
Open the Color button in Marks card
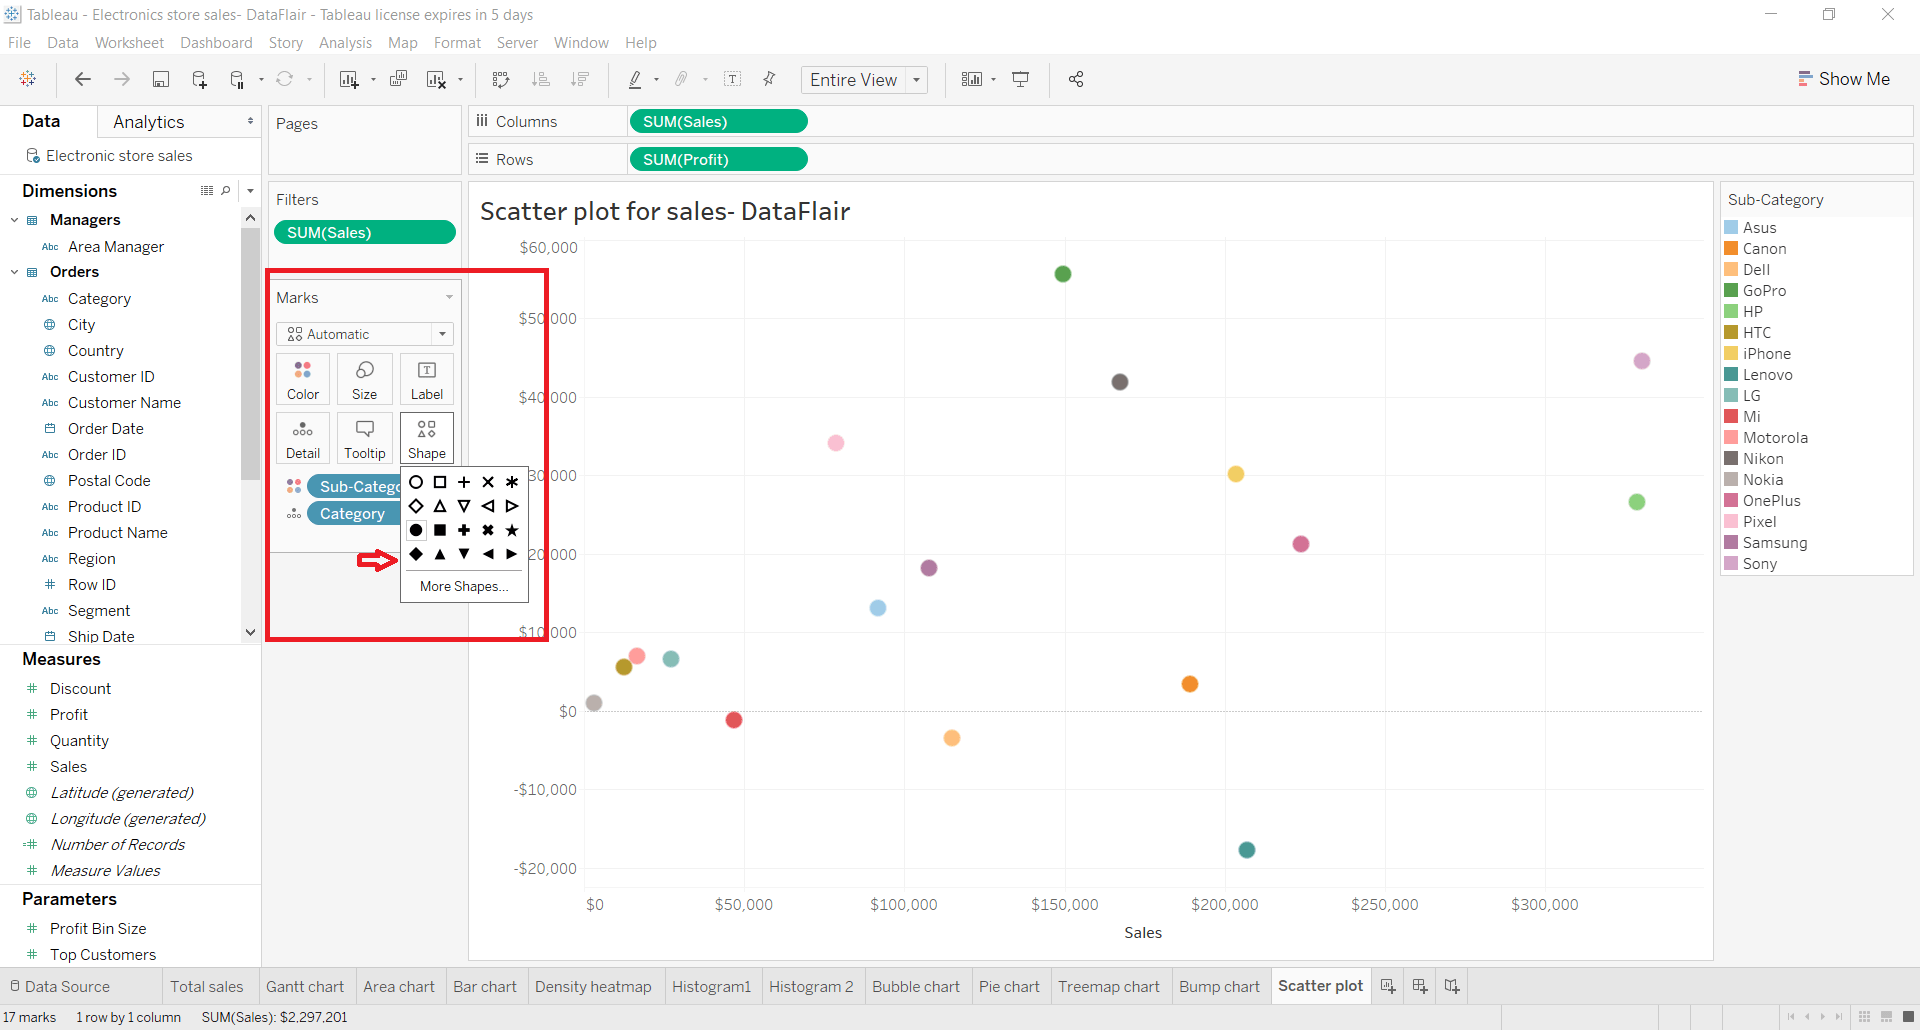click(302, 378)
